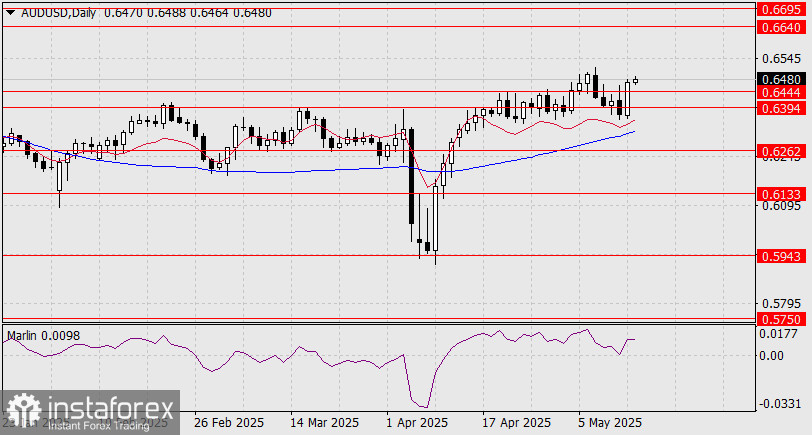The width and height of the screenshot is (812, 435).
Task: Click the 0.6262 red level label
Action: point(782,151)
